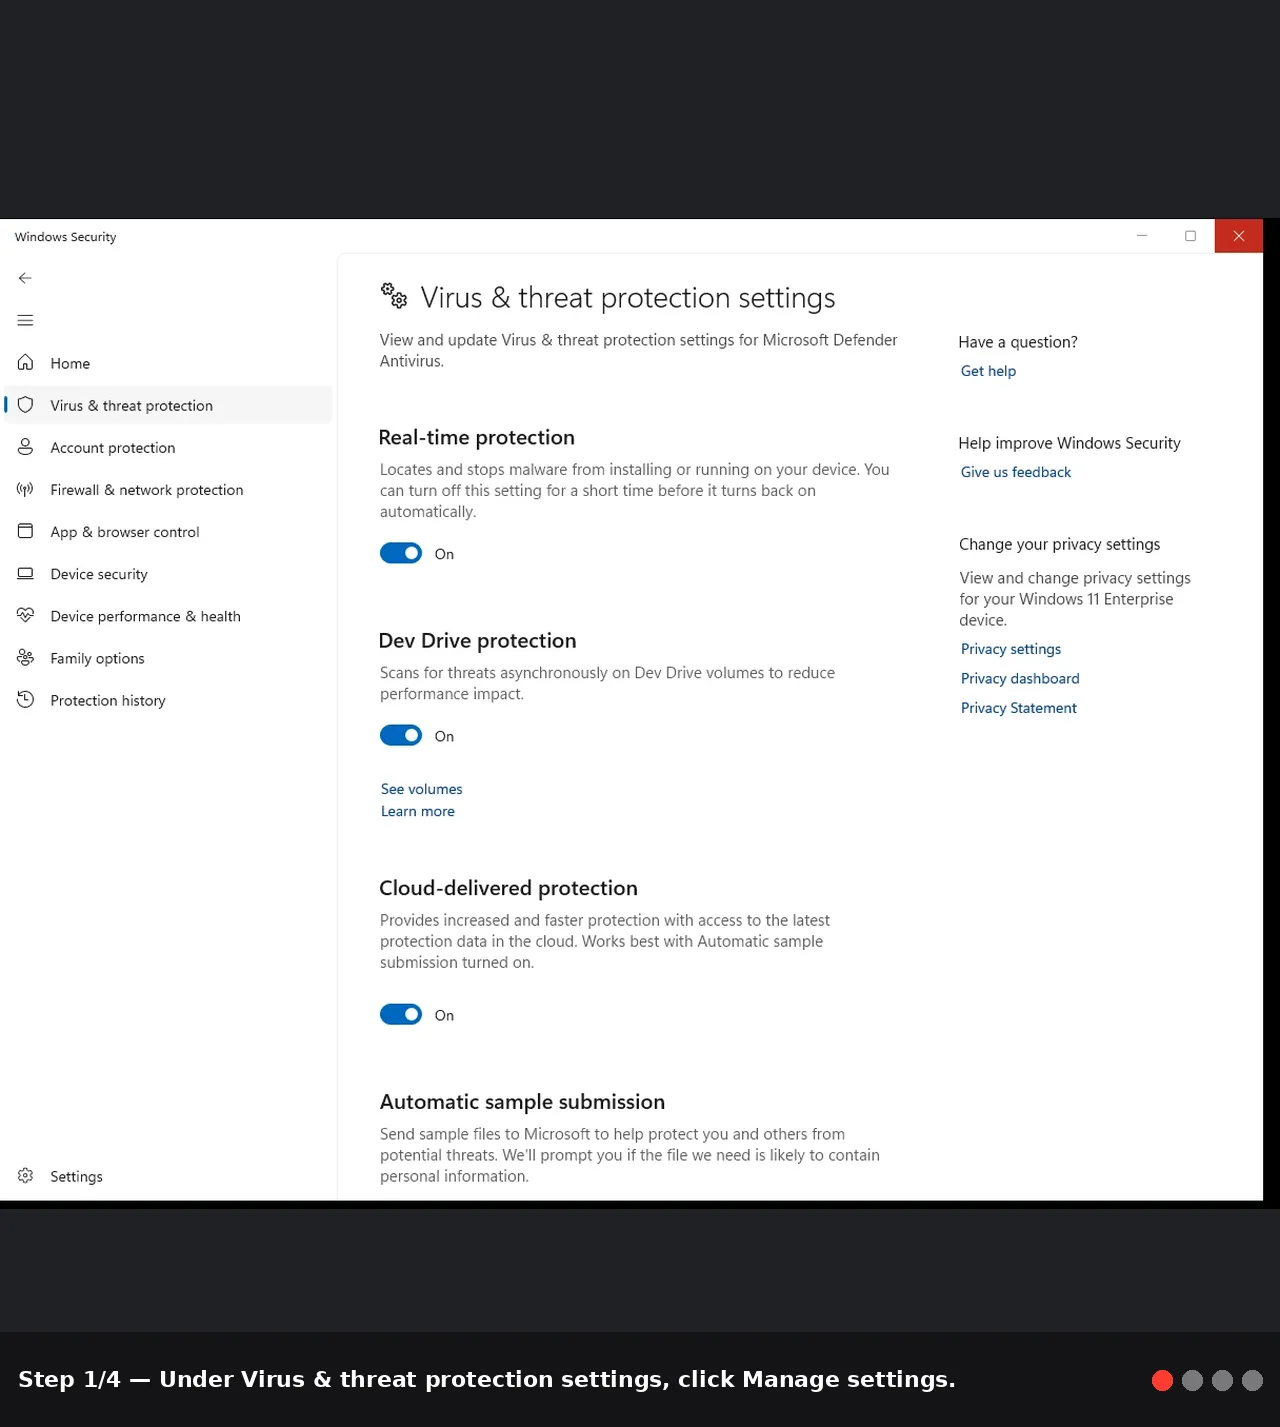Click Change your privacy settings heading
Viewport: 1280px width, 1427px height.
(1059, 544)
